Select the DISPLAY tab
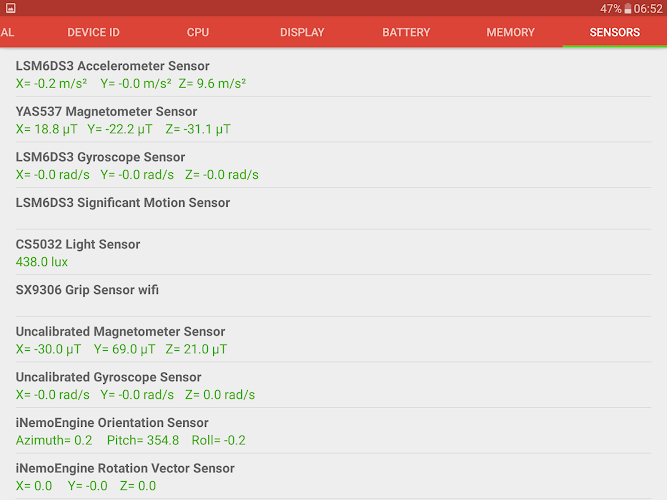Viewport: 667px width, 500px height. tap(302, 32)
